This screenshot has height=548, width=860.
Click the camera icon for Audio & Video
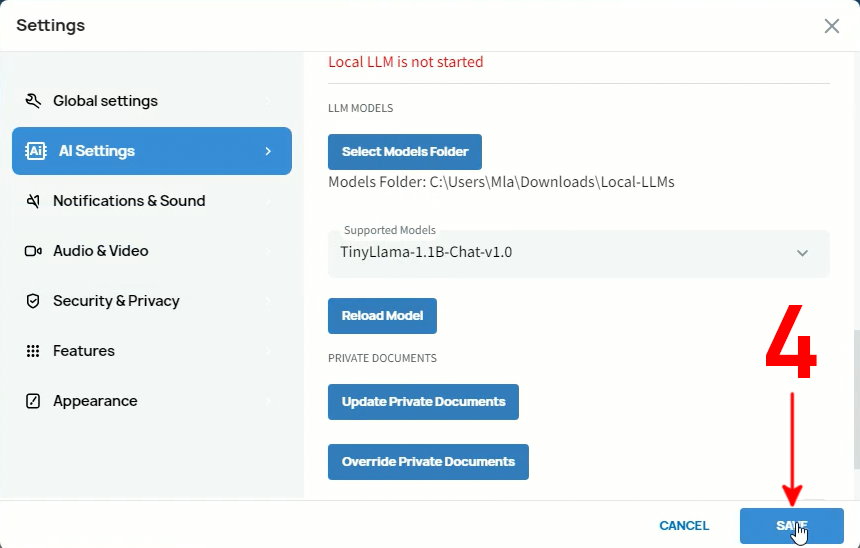[x=33, y=251]
